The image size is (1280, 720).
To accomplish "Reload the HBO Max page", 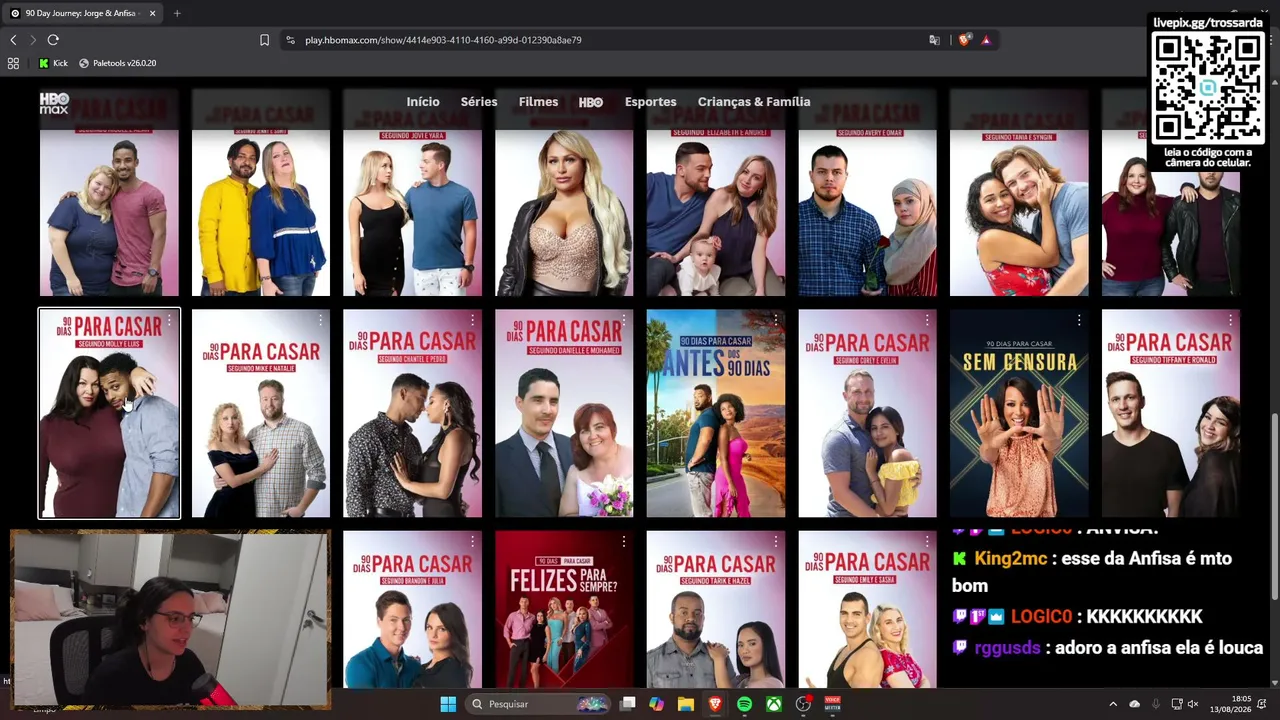I will pyautogui.click(x=53, y=40).
